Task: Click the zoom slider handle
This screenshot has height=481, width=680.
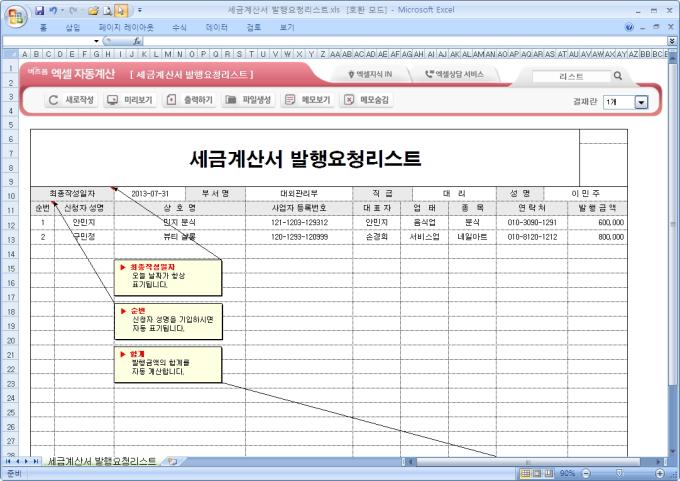Action: [x=619, y=473]
